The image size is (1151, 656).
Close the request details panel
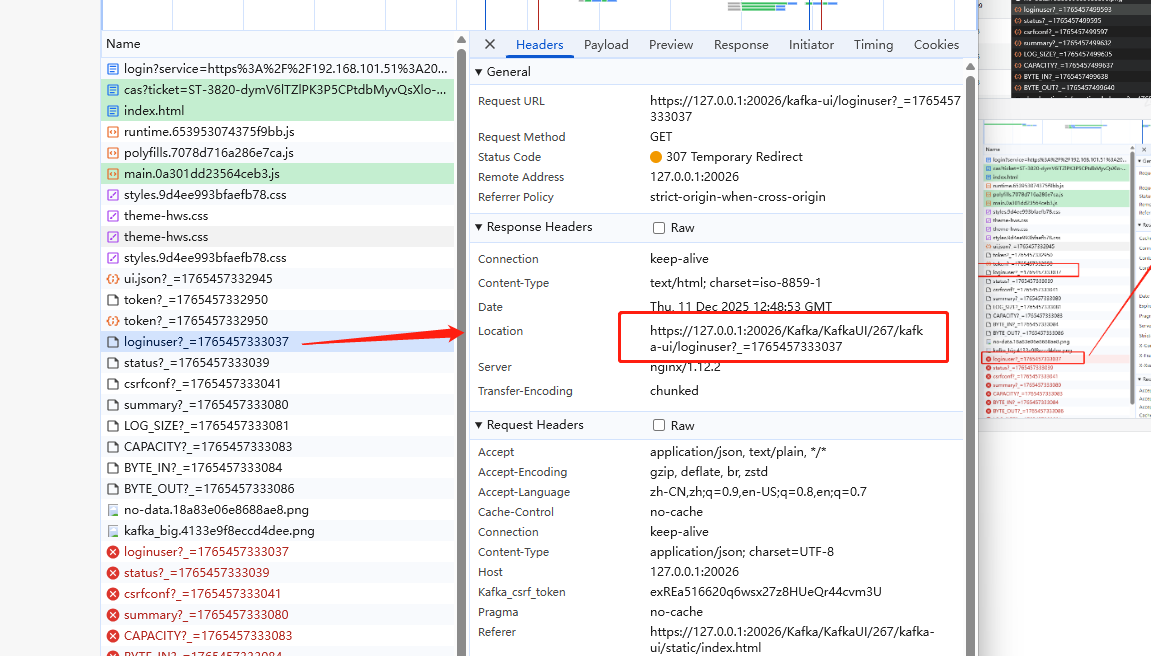pyautogui.click(x=490, y=44)
